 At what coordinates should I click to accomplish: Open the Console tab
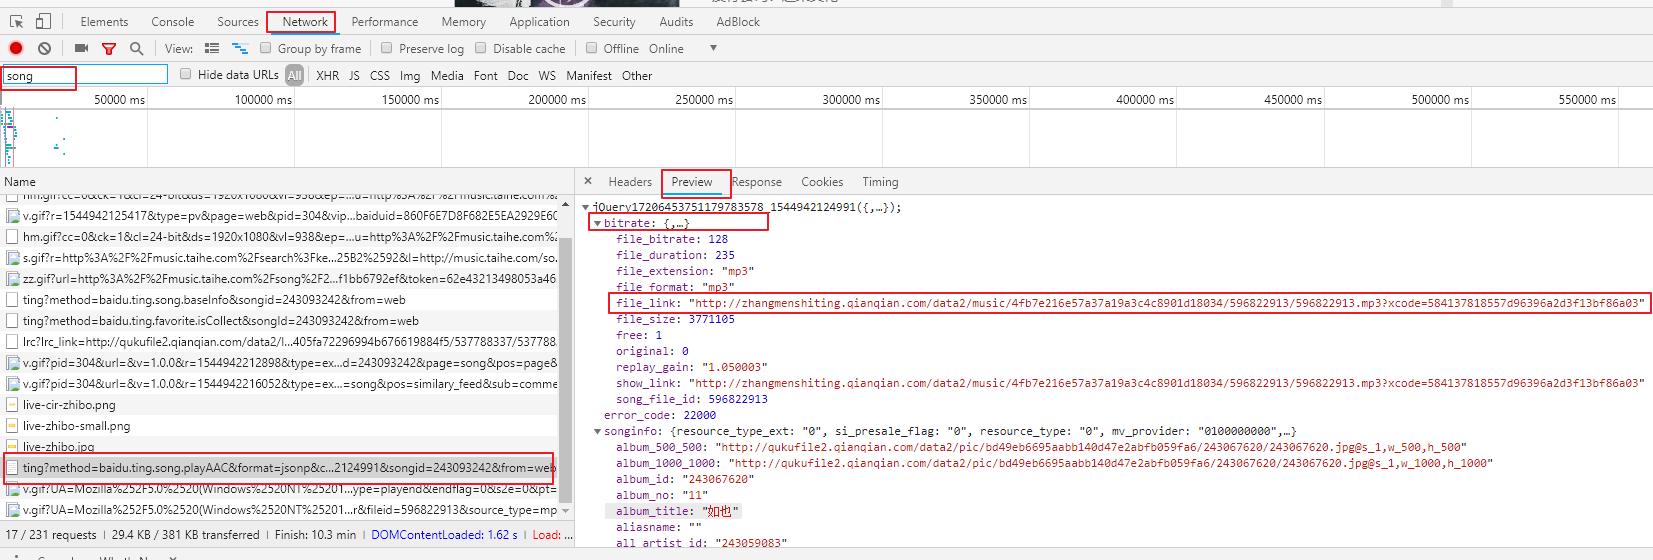[173, 21]
